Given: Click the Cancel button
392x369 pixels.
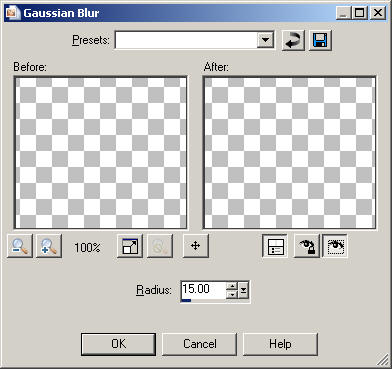Looking at the screenshot, I should click(200, 344).
